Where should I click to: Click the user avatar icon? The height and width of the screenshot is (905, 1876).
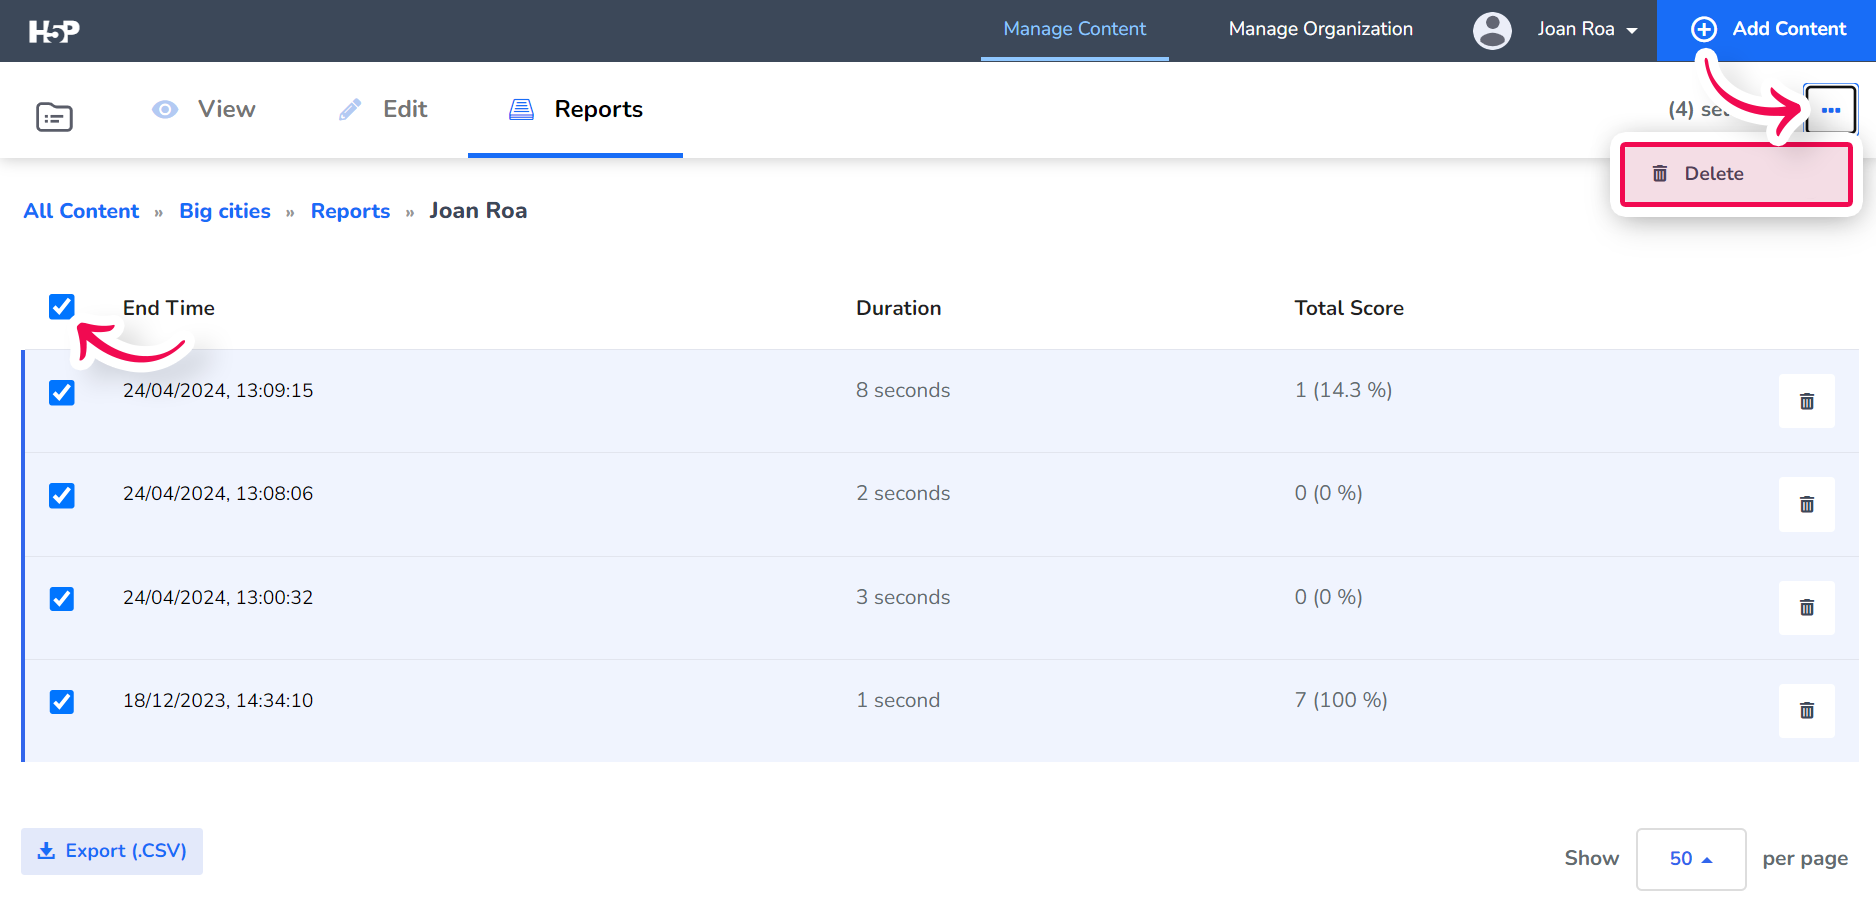[x=1492, y=30]
